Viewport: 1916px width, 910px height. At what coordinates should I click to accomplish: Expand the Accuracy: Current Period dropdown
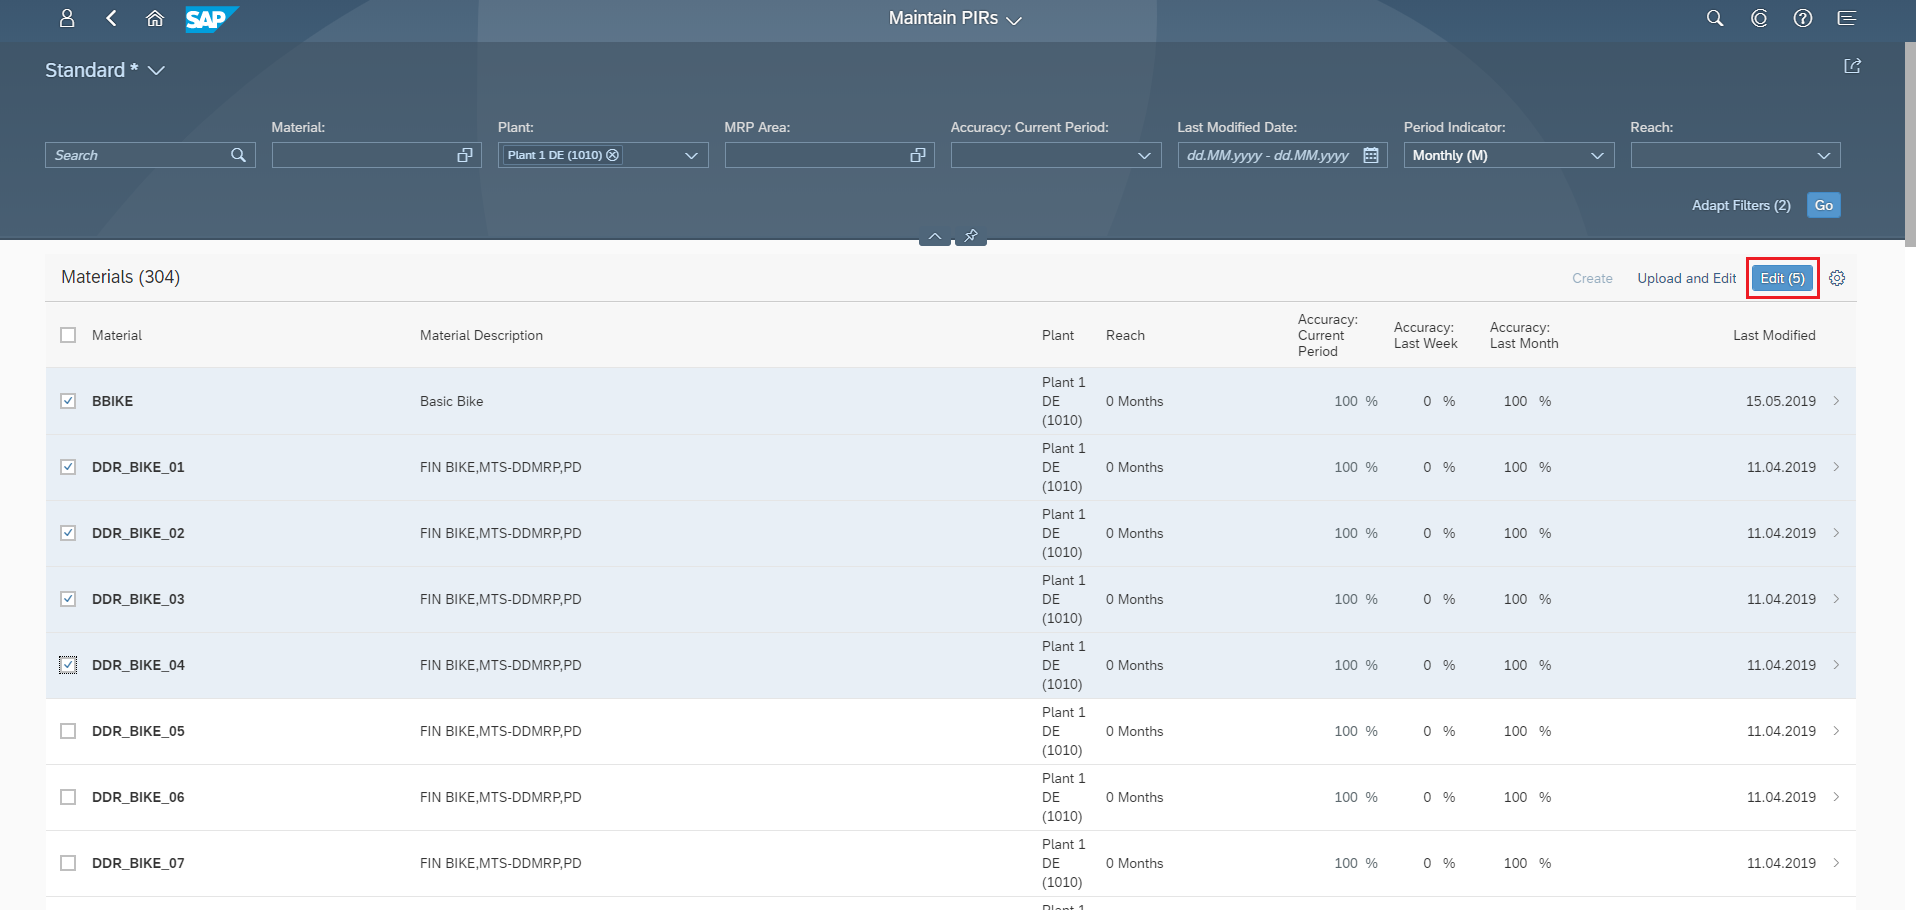pos(1144,155)
